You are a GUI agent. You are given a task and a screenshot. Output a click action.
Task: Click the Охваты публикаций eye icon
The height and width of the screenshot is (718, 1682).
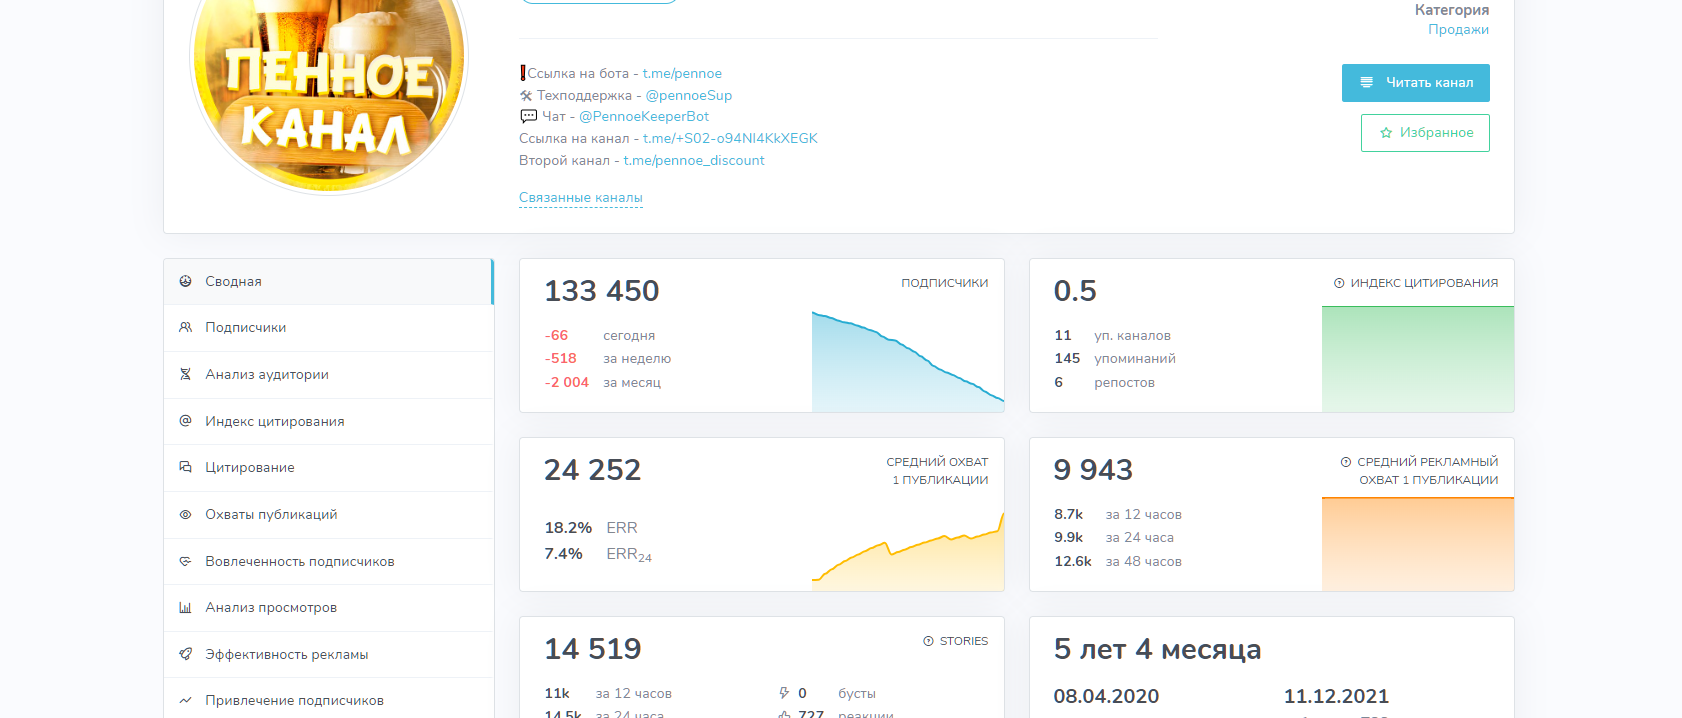click(x=185, y=514)
